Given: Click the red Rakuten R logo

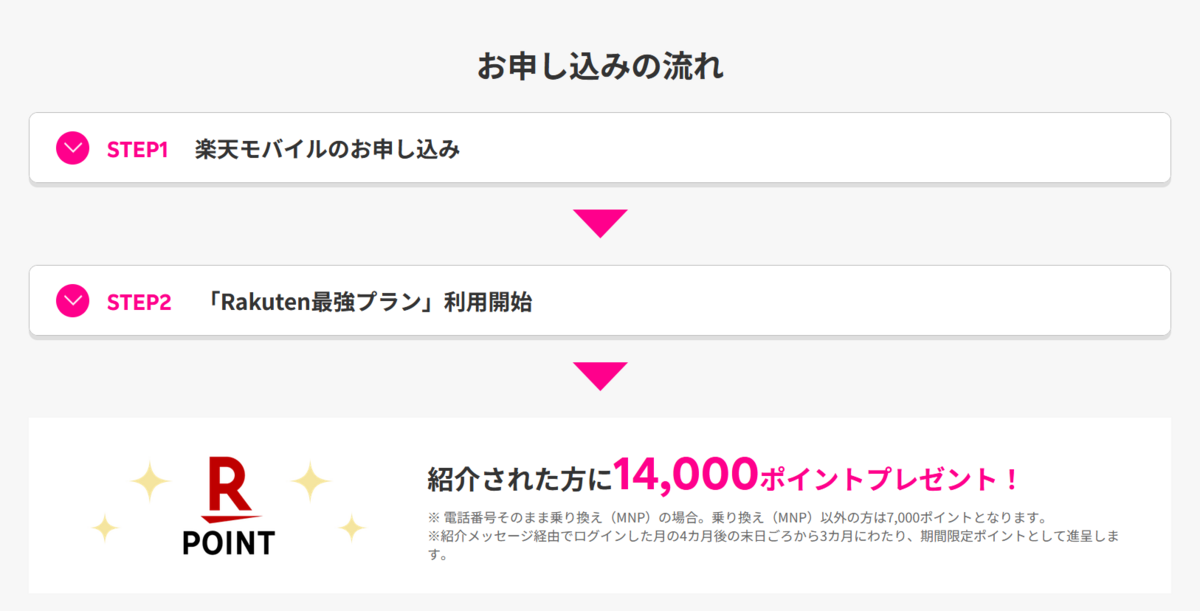Looking at the screenshot, I should click(230, 490).
